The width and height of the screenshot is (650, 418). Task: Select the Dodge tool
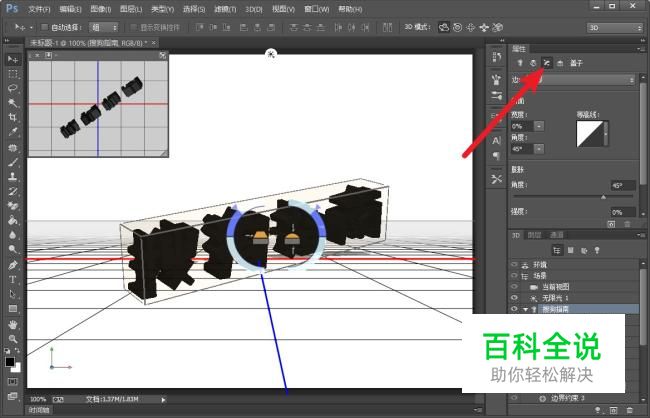[13, 249]
